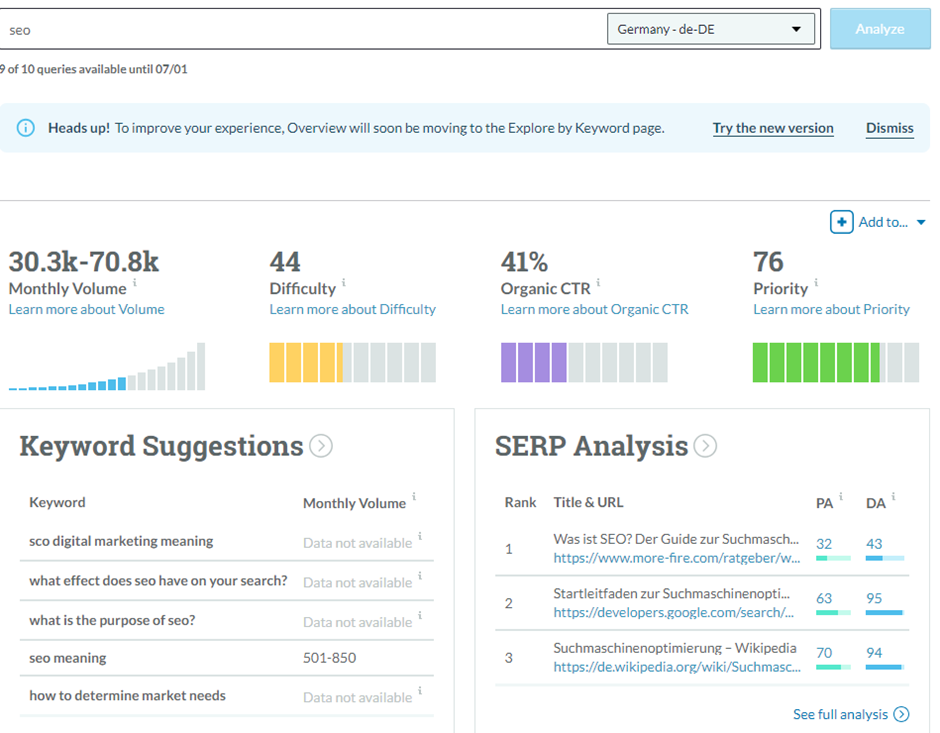Open the de.wikipedia.org result URL
The image size is (940, 733).
(677, 667)
